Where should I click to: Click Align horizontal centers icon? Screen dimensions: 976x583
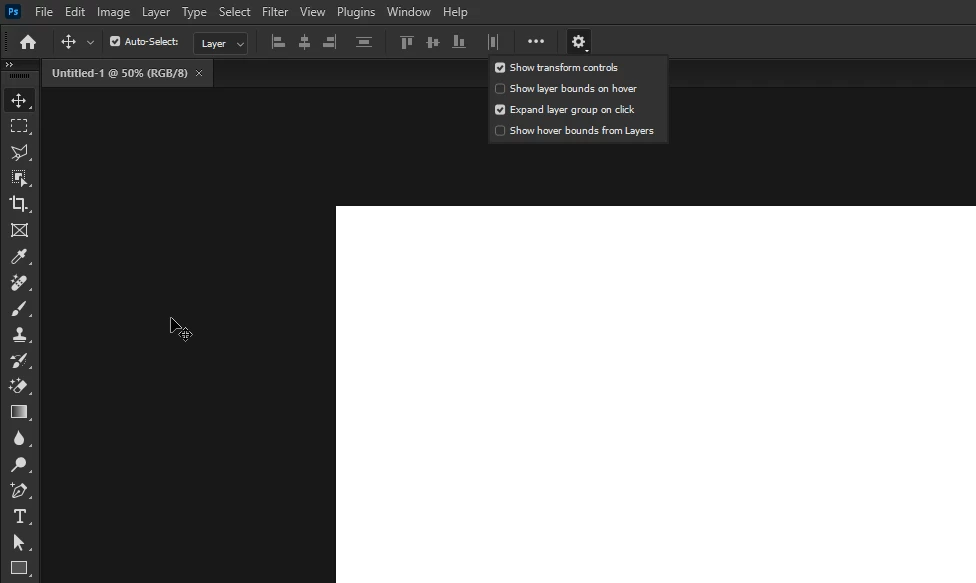304,42
